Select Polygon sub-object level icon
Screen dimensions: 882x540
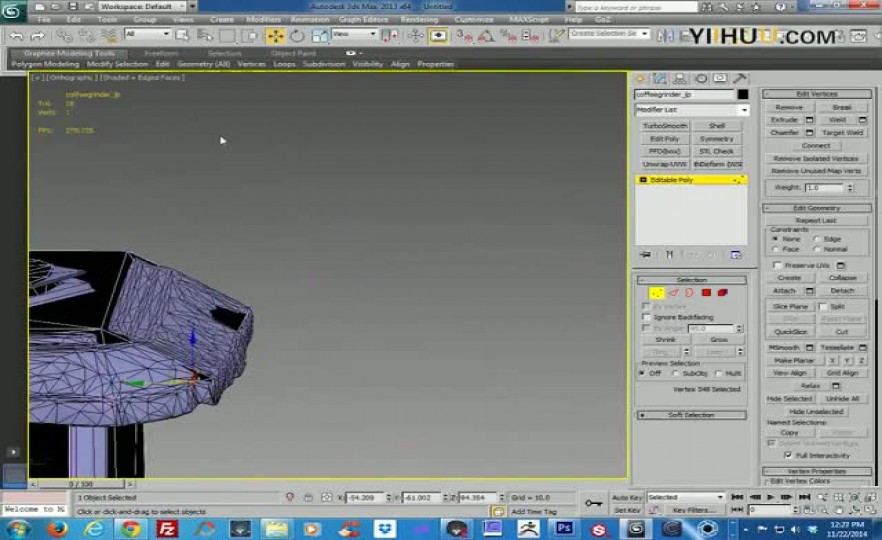point(706,292)
